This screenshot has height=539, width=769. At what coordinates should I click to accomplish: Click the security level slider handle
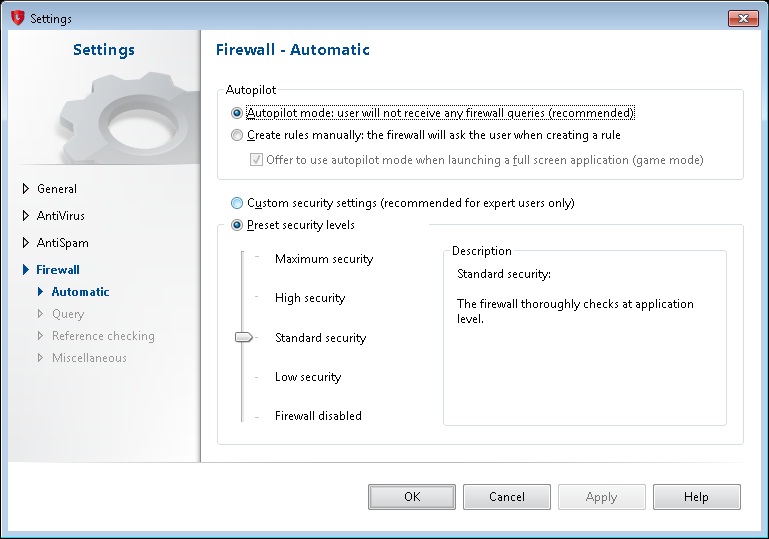tap(244, 338)
